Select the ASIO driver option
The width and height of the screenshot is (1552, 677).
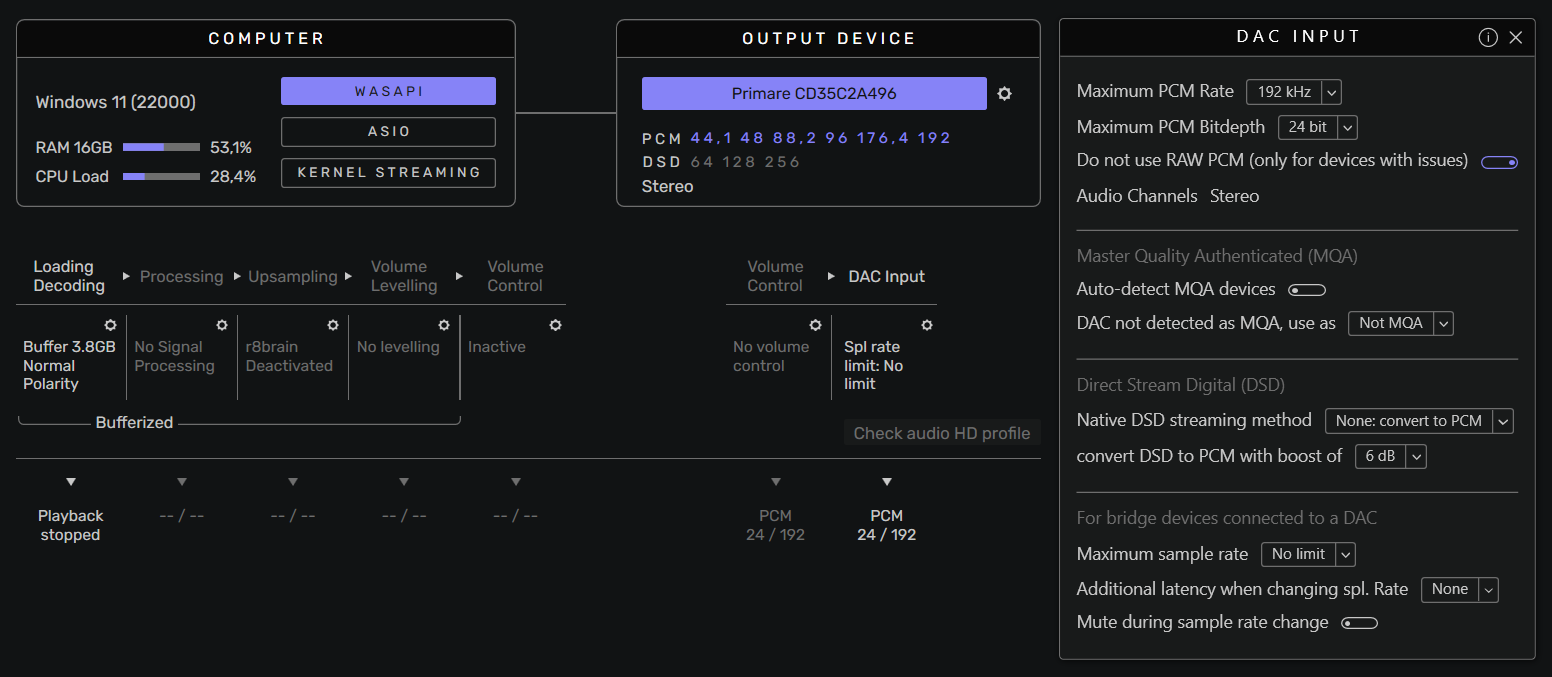tap(388, 132)
